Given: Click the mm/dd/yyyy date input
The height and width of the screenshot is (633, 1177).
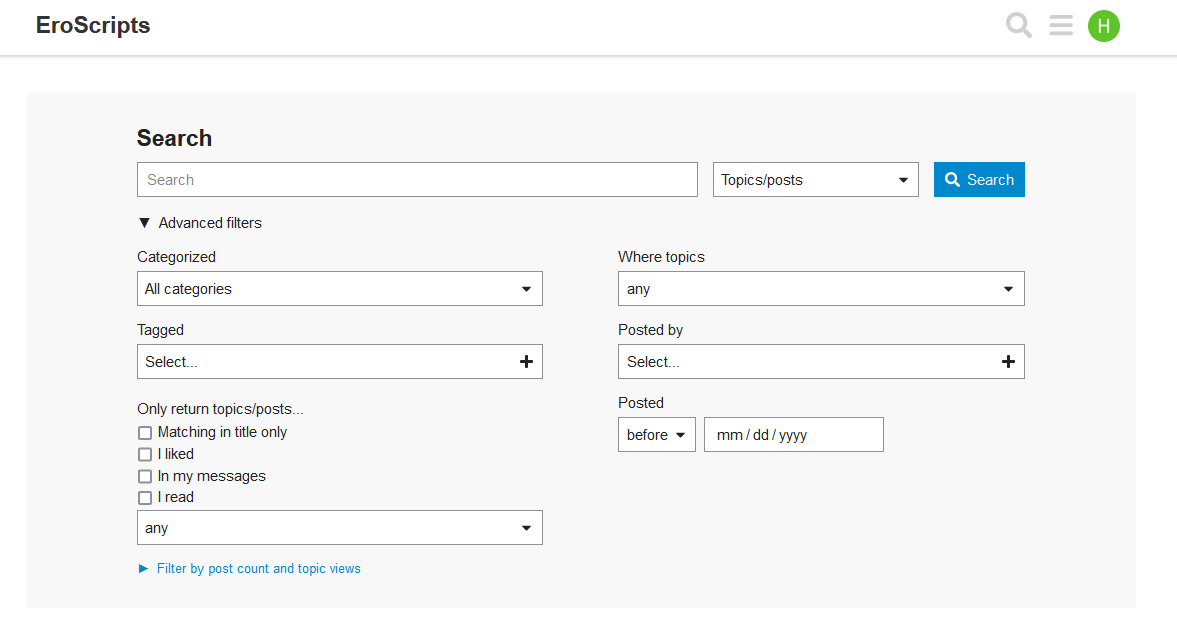Looking at the screenshot, I should click(x=793, y=435).
